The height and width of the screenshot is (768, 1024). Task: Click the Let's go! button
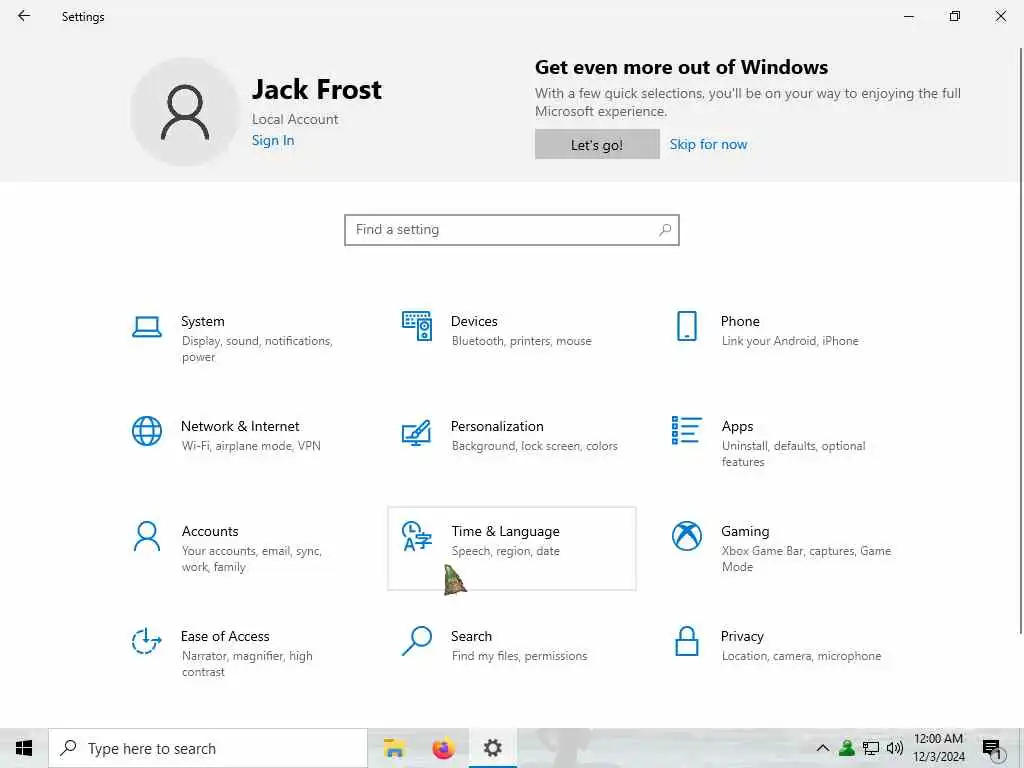coord(597,144)
